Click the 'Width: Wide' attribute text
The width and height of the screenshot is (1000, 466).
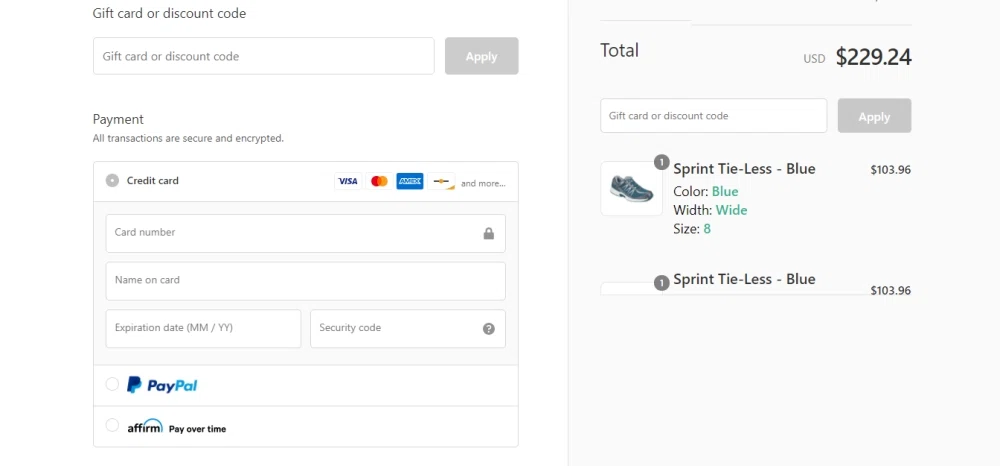point(710,210)
